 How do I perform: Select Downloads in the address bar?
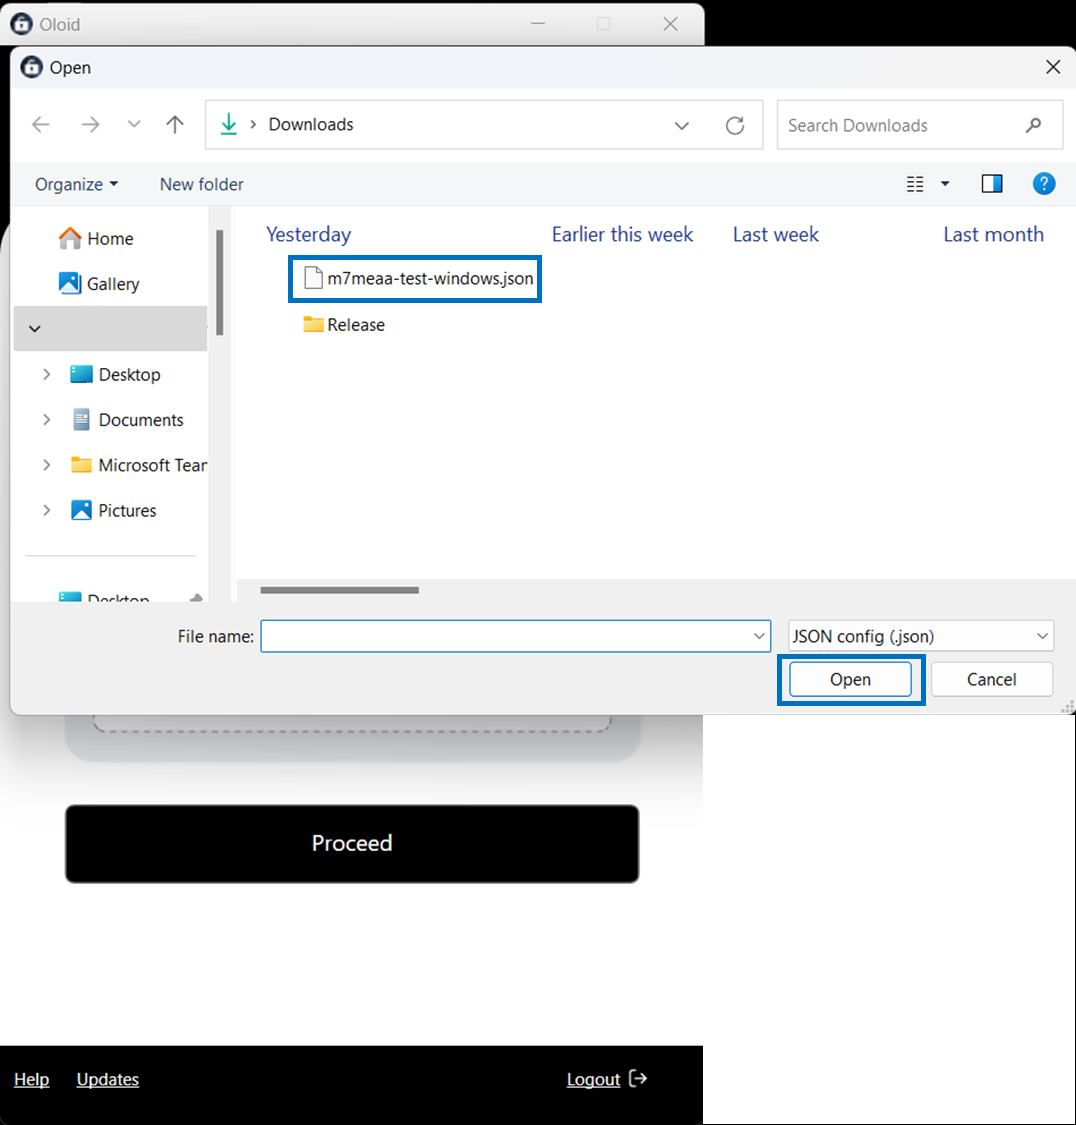coord(311,124)
